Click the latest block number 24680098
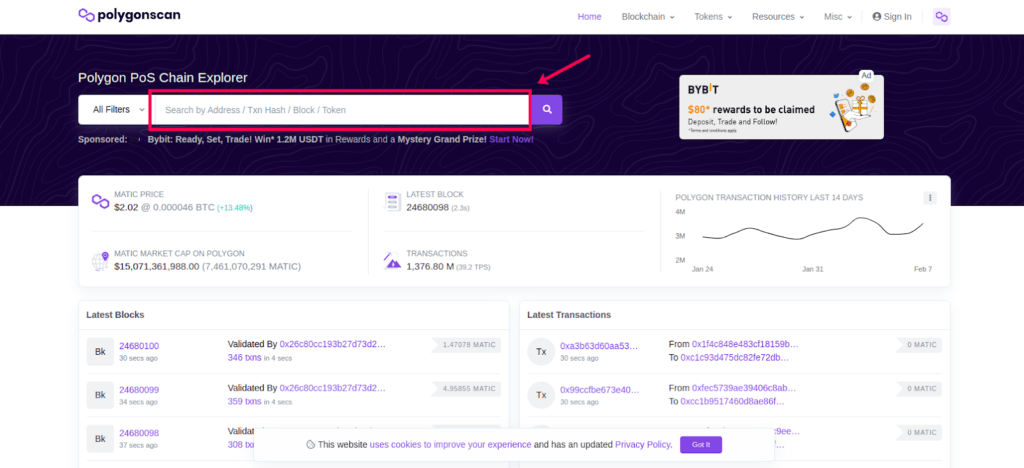Image resolution: width=1024 pixels, height=468 pixels. [x=427, y=208]
